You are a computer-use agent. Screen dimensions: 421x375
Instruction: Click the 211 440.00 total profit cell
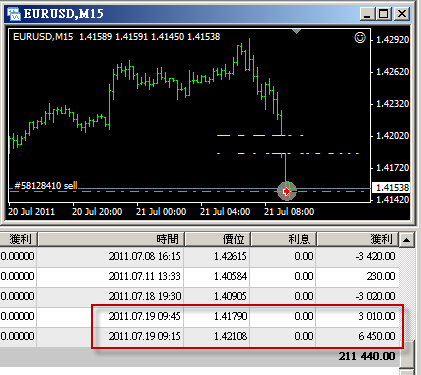point(367,356)
